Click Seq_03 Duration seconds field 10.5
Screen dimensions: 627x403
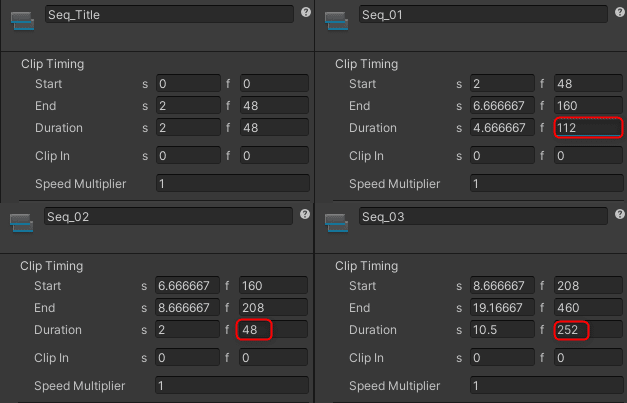502,329
